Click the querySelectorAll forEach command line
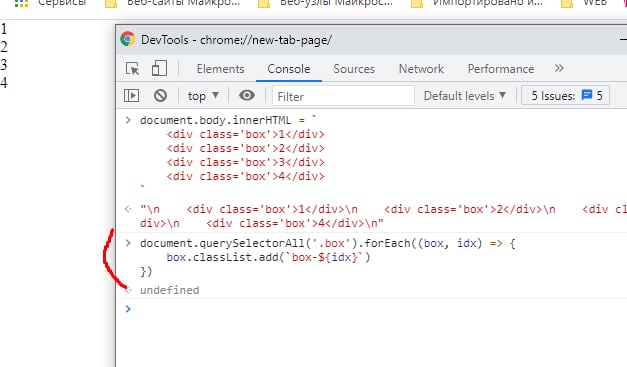The image size is (627, 367). pos(328,243)
